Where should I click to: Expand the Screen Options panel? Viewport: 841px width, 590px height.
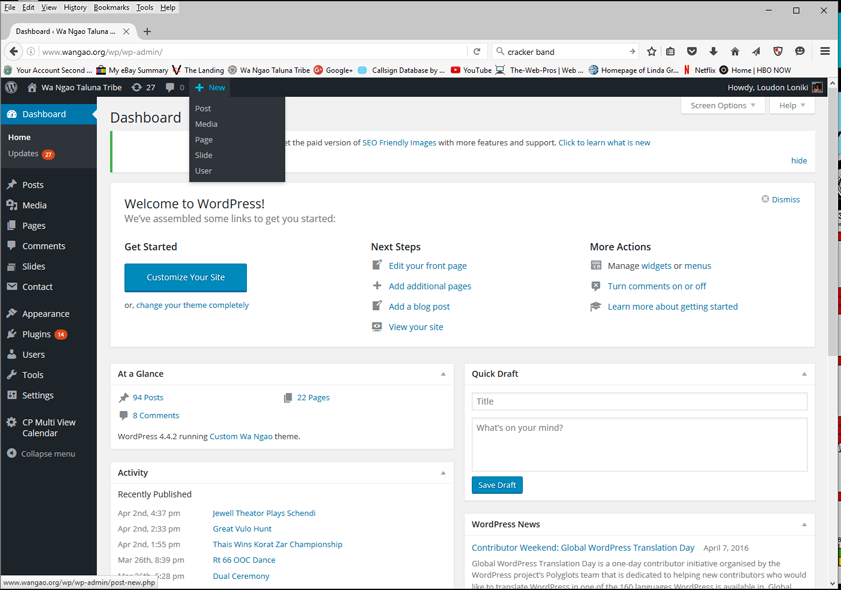(x=722, y=106)
